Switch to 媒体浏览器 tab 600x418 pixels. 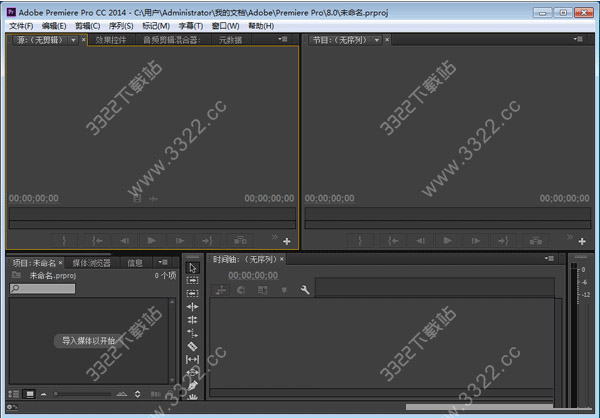(x=91, y=263)
